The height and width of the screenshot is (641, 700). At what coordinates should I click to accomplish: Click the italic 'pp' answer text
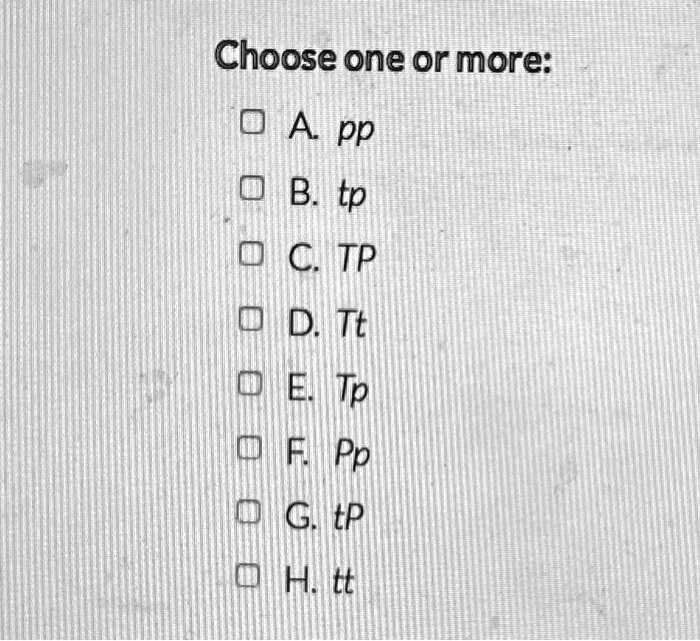[355, 132]
